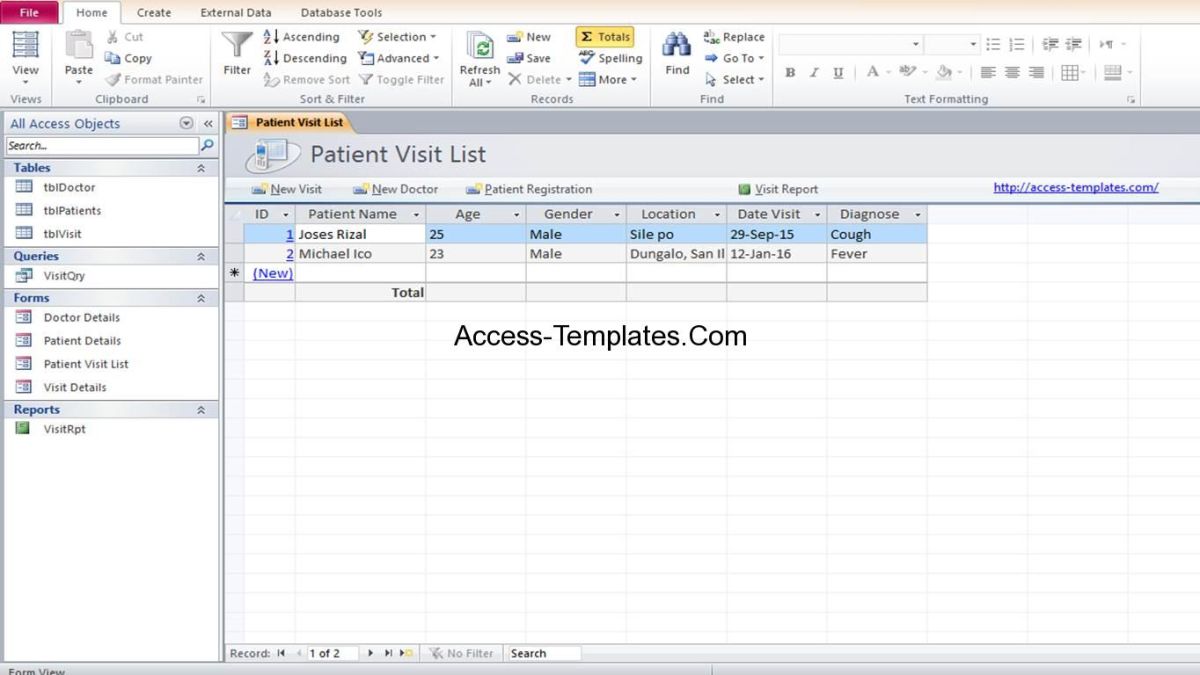Screen dimensions: 1200x675
Task: Click Refresh All
Action: point(479,58)
